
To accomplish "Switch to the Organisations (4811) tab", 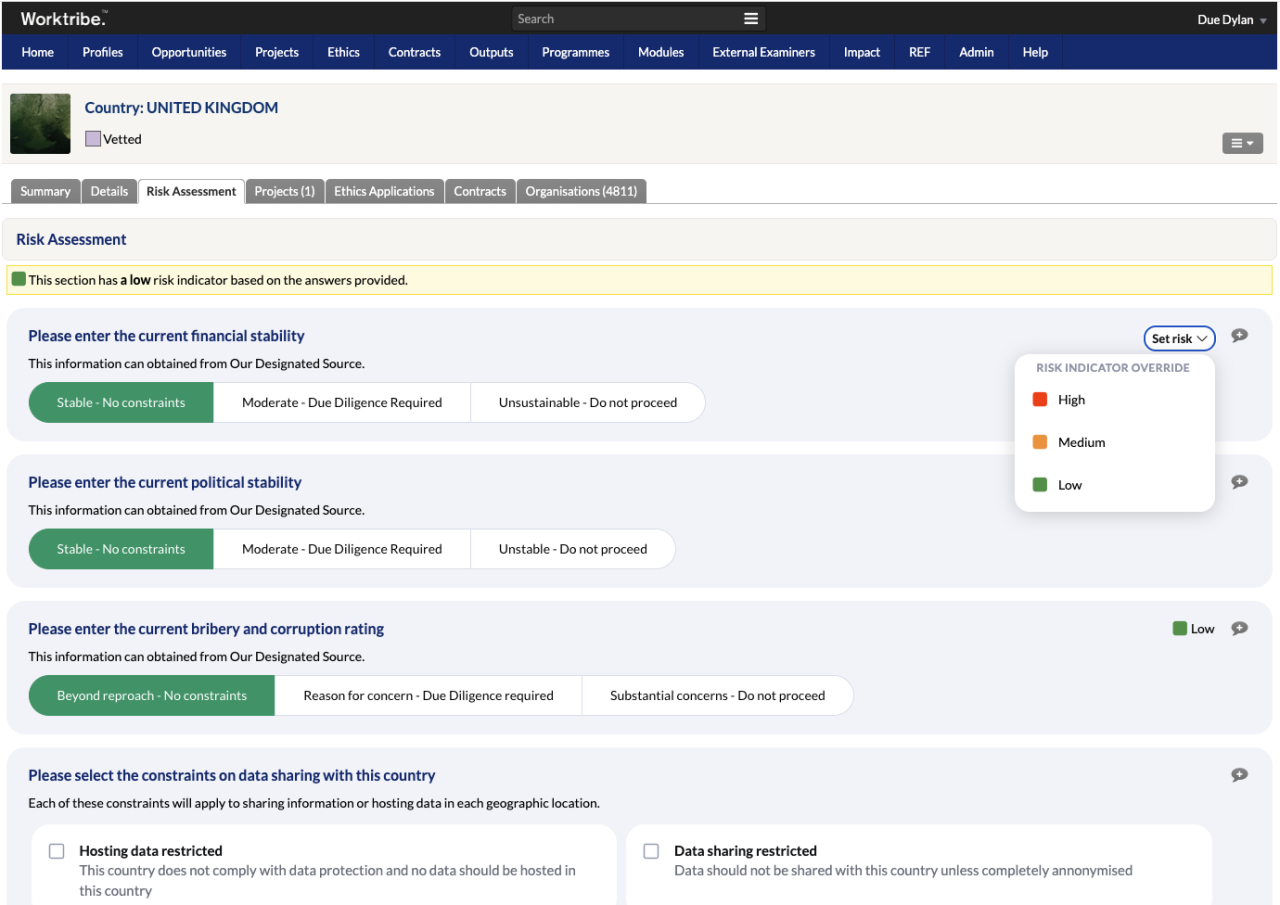I will pyautogui.click(x=581, y=190).
